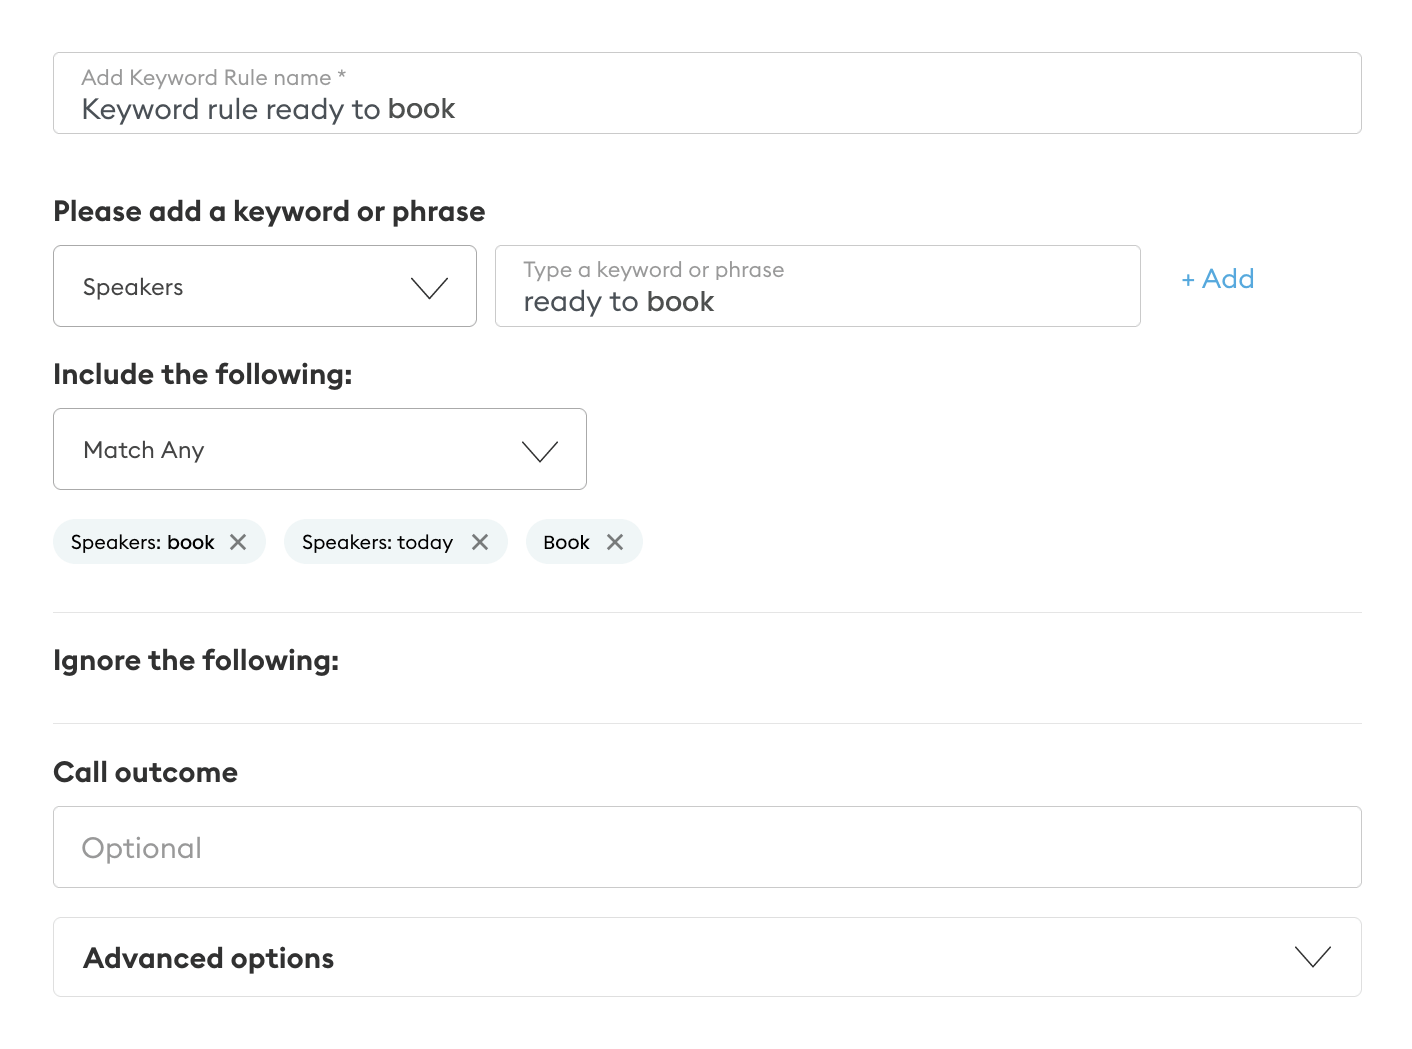Image resolution: width=1412 pixels, height=1049 pixels.
Task: Click the Advanced options chevron icon
Action: pos(1312,957)
